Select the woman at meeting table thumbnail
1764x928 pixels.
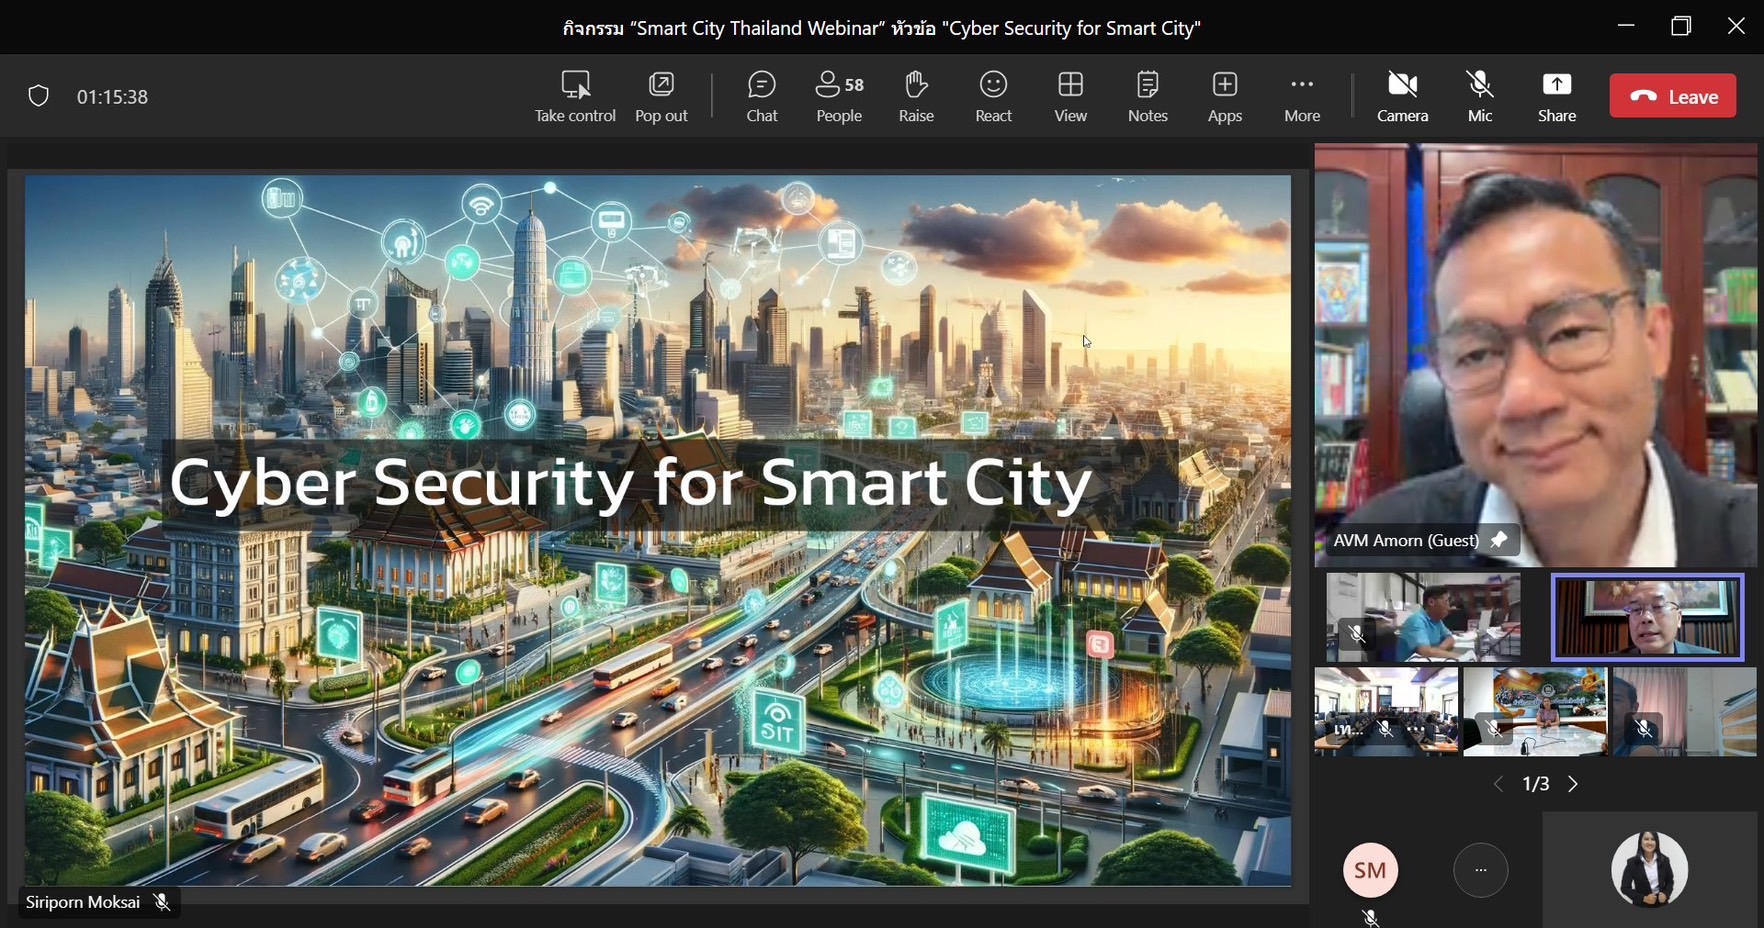click(x=1535, y=712)
